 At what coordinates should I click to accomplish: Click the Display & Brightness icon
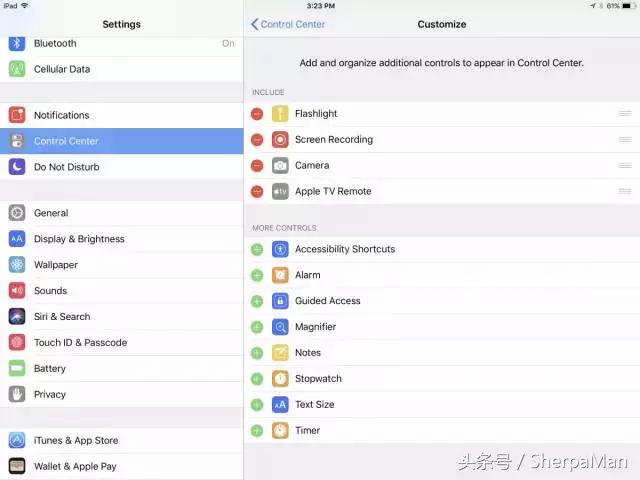pos(17,239)
